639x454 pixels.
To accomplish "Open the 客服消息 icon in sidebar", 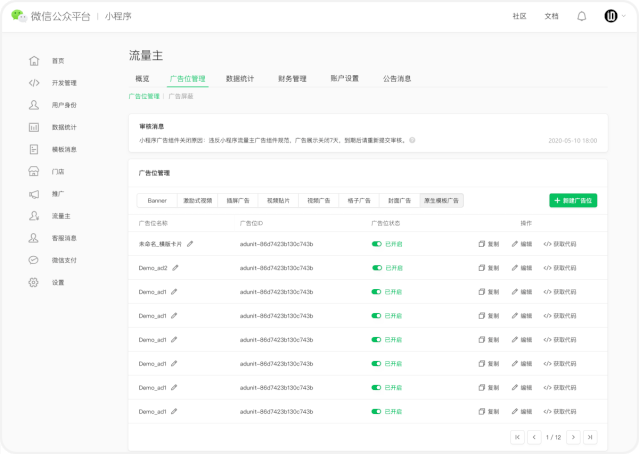I will [34, 238].
